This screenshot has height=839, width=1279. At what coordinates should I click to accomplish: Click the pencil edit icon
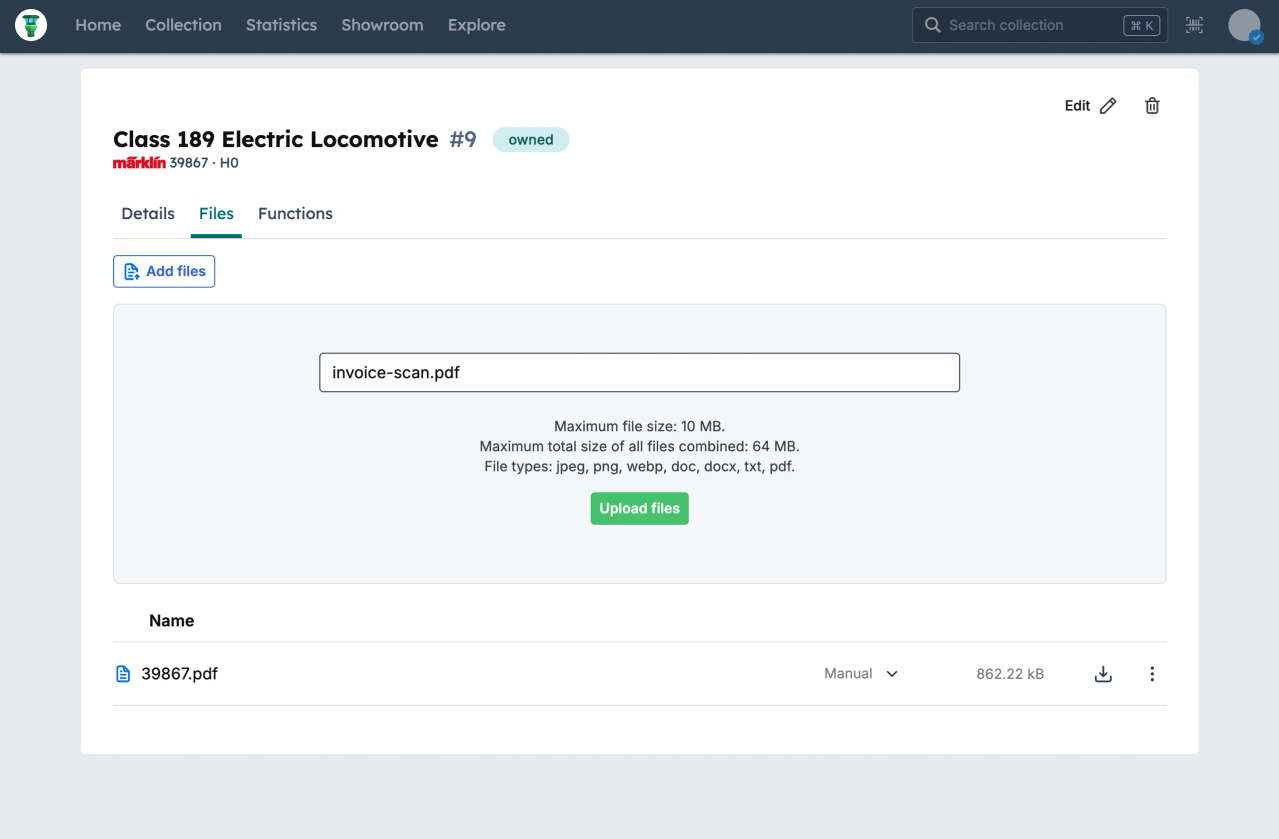[x=1108, y=106]
